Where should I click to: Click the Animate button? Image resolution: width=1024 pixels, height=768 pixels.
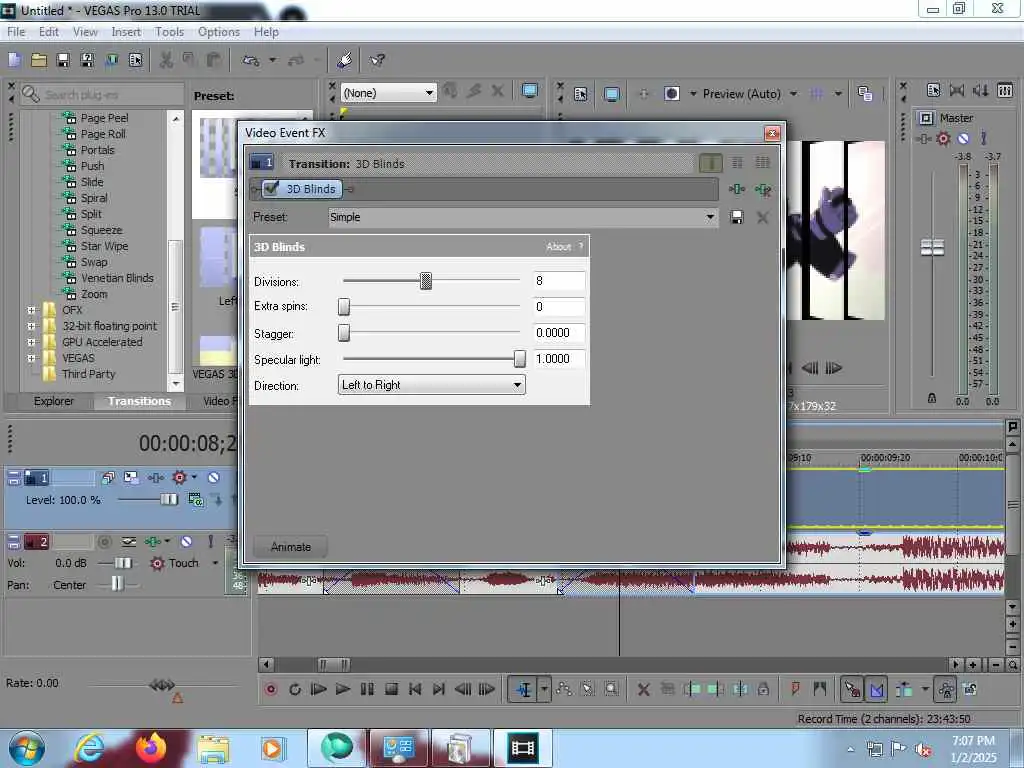(x=291, y=547)
